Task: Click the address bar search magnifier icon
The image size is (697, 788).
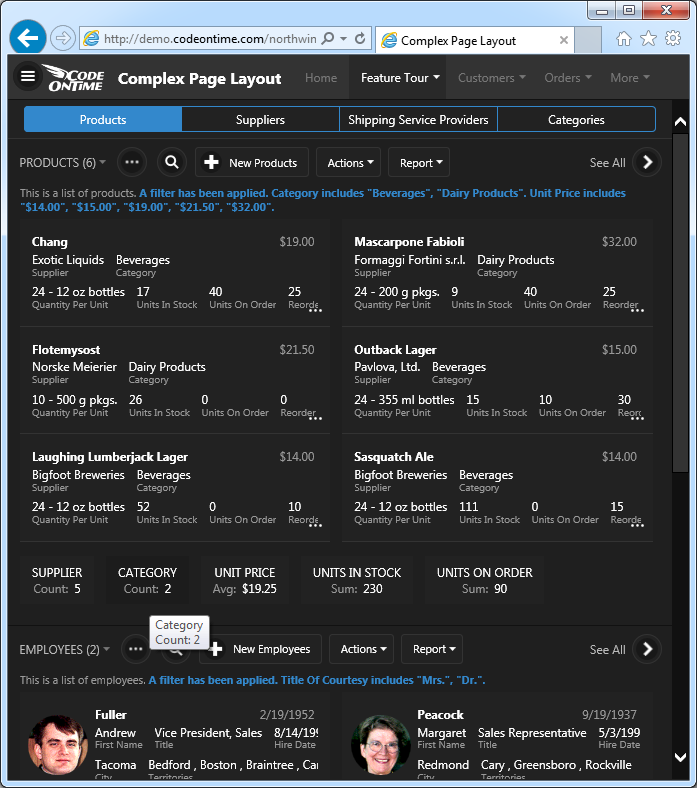Action: click(328, 39)
